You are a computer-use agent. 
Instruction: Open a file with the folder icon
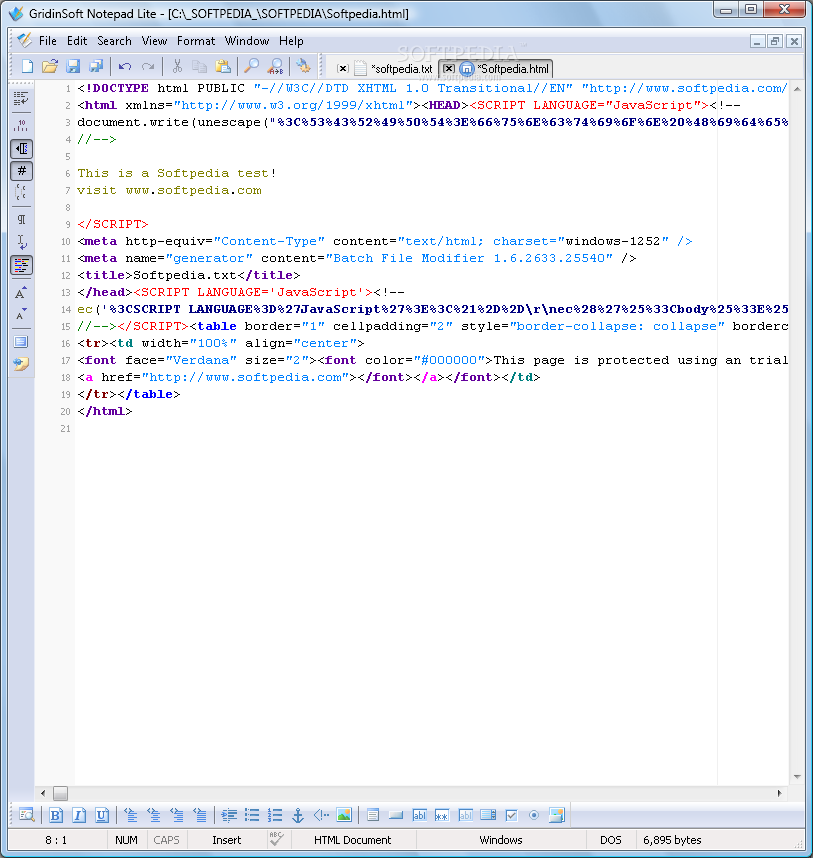coord(50,67)
